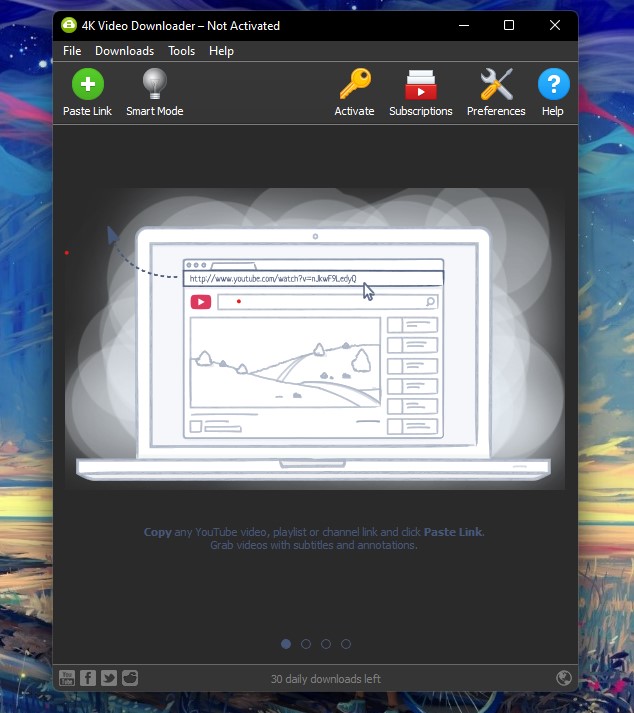This screenshot has height=713, width=634.
Task: Open the File menu
Action: tap(72, 51)
